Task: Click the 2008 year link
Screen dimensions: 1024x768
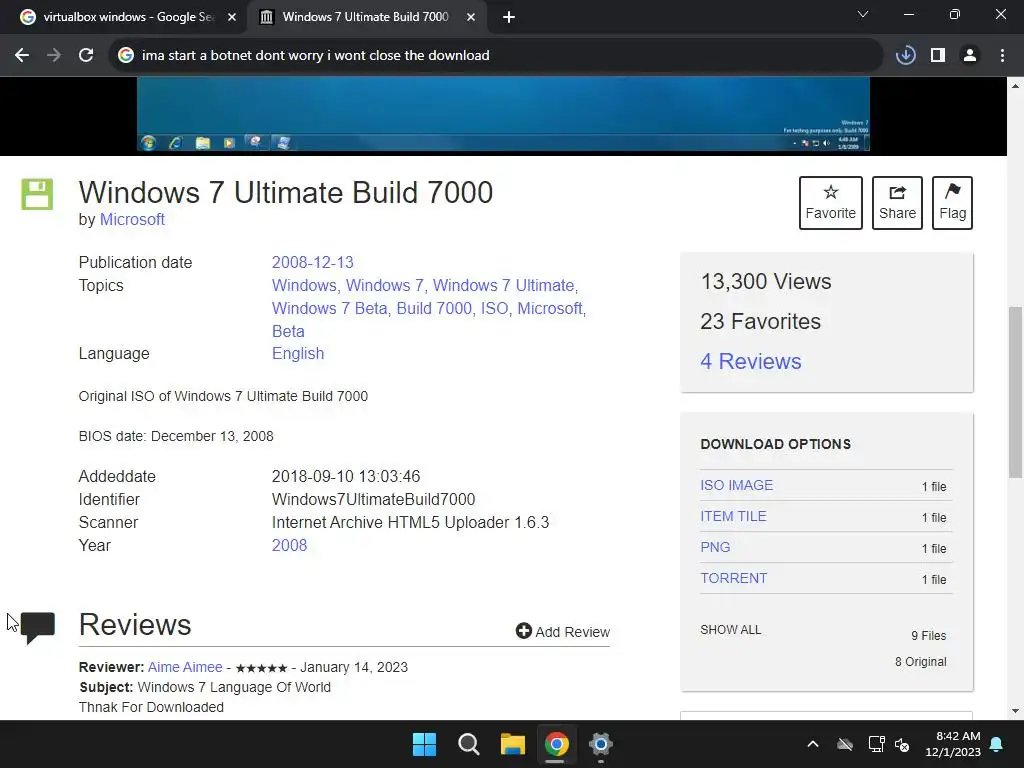Action: coord(289,545)
